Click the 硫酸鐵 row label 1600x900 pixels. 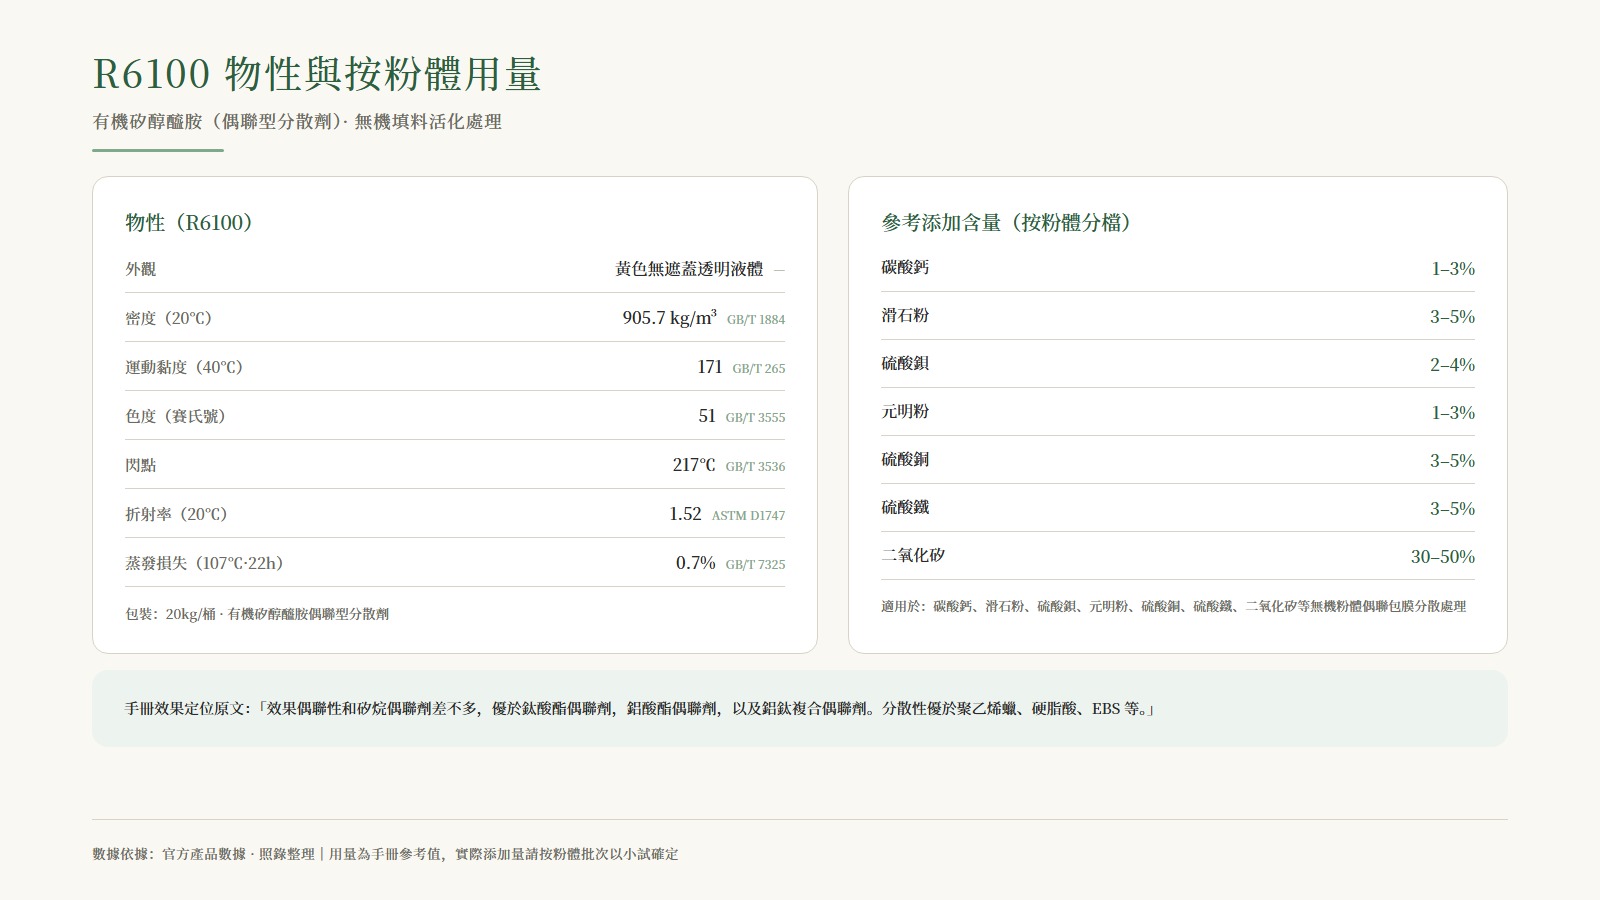(x=905, y=507)
